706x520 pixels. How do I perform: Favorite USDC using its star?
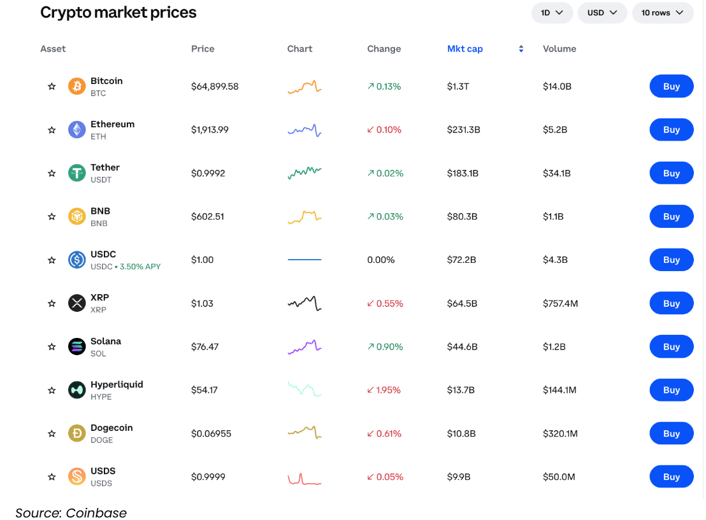coord(52,260)
